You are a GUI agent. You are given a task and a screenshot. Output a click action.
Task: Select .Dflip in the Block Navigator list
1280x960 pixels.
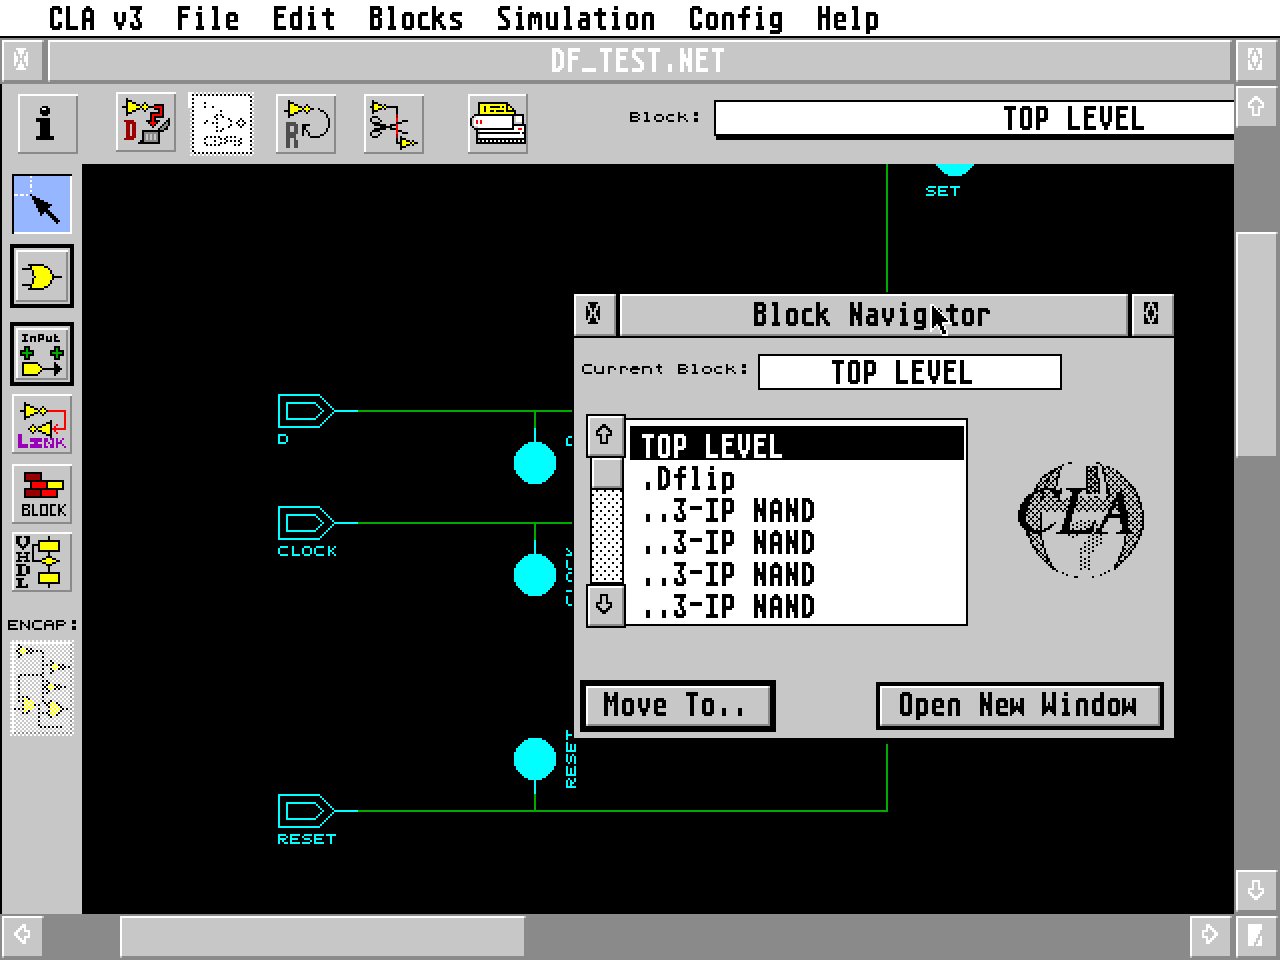pos(690,479)
